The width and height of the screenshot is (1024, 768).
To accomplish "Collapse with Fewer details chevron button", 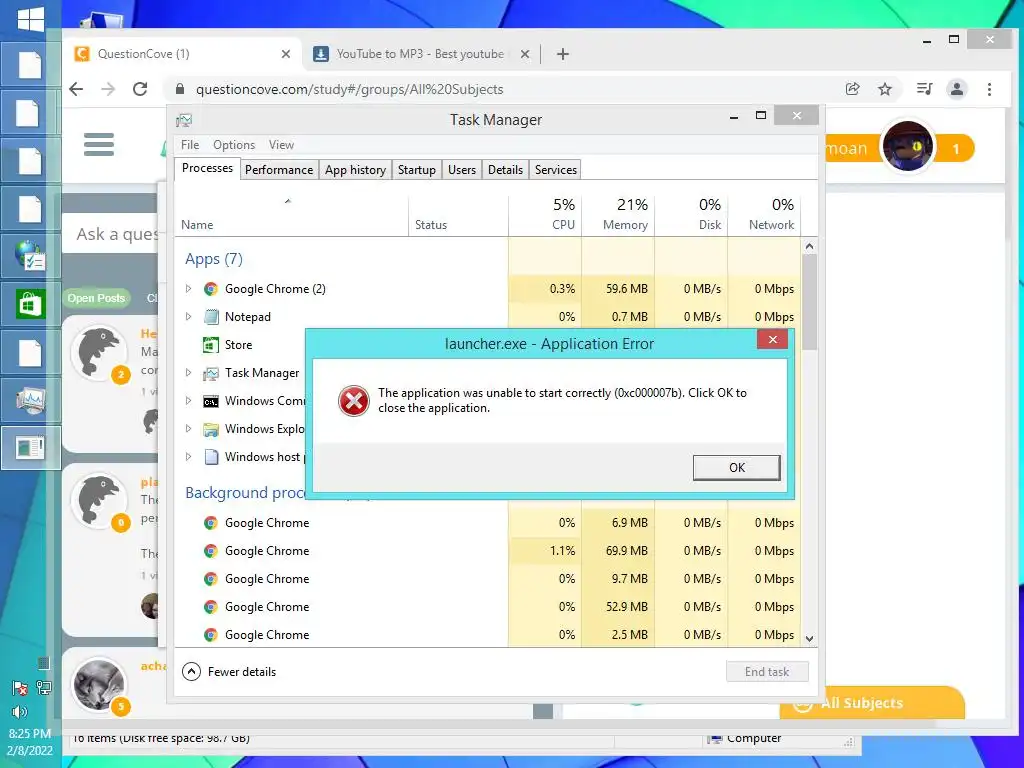I will (x=191, y=671).
